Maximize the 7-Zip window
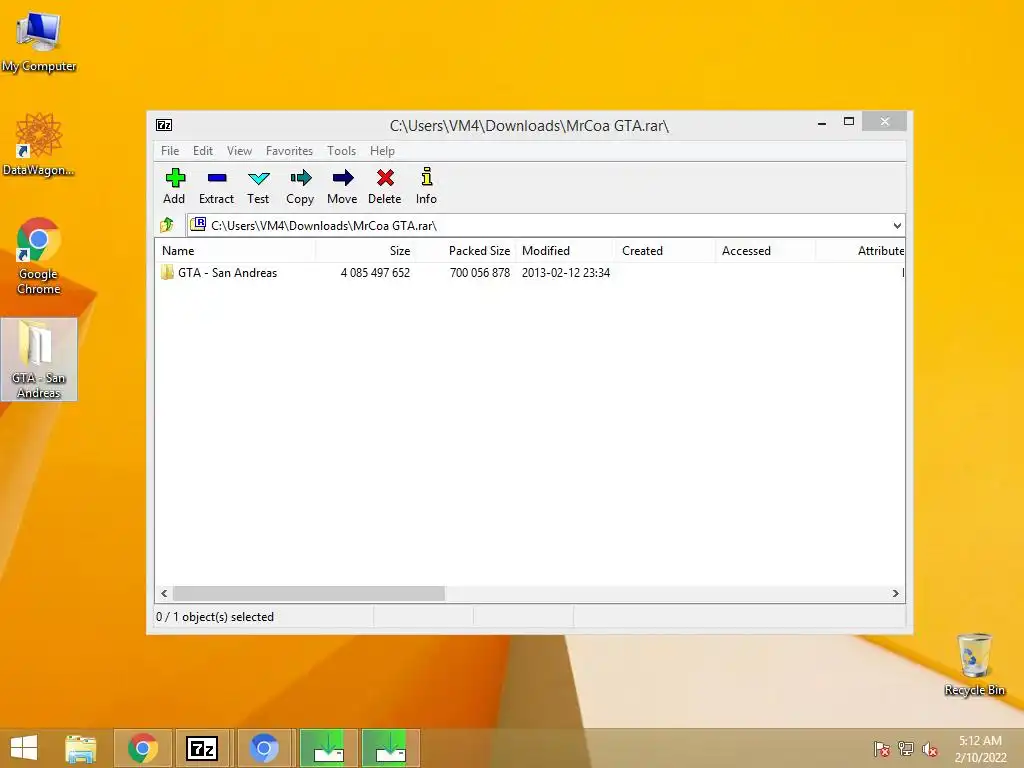Viewport: 1024px width, 768px height. pyautogui.click(x=849, y=122)
